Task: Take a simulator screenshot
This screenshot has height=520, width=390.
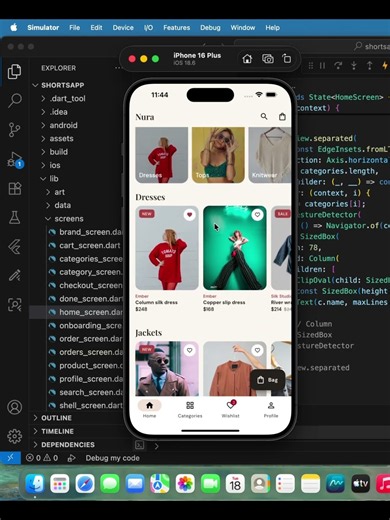Action: (x=268, y=59)
